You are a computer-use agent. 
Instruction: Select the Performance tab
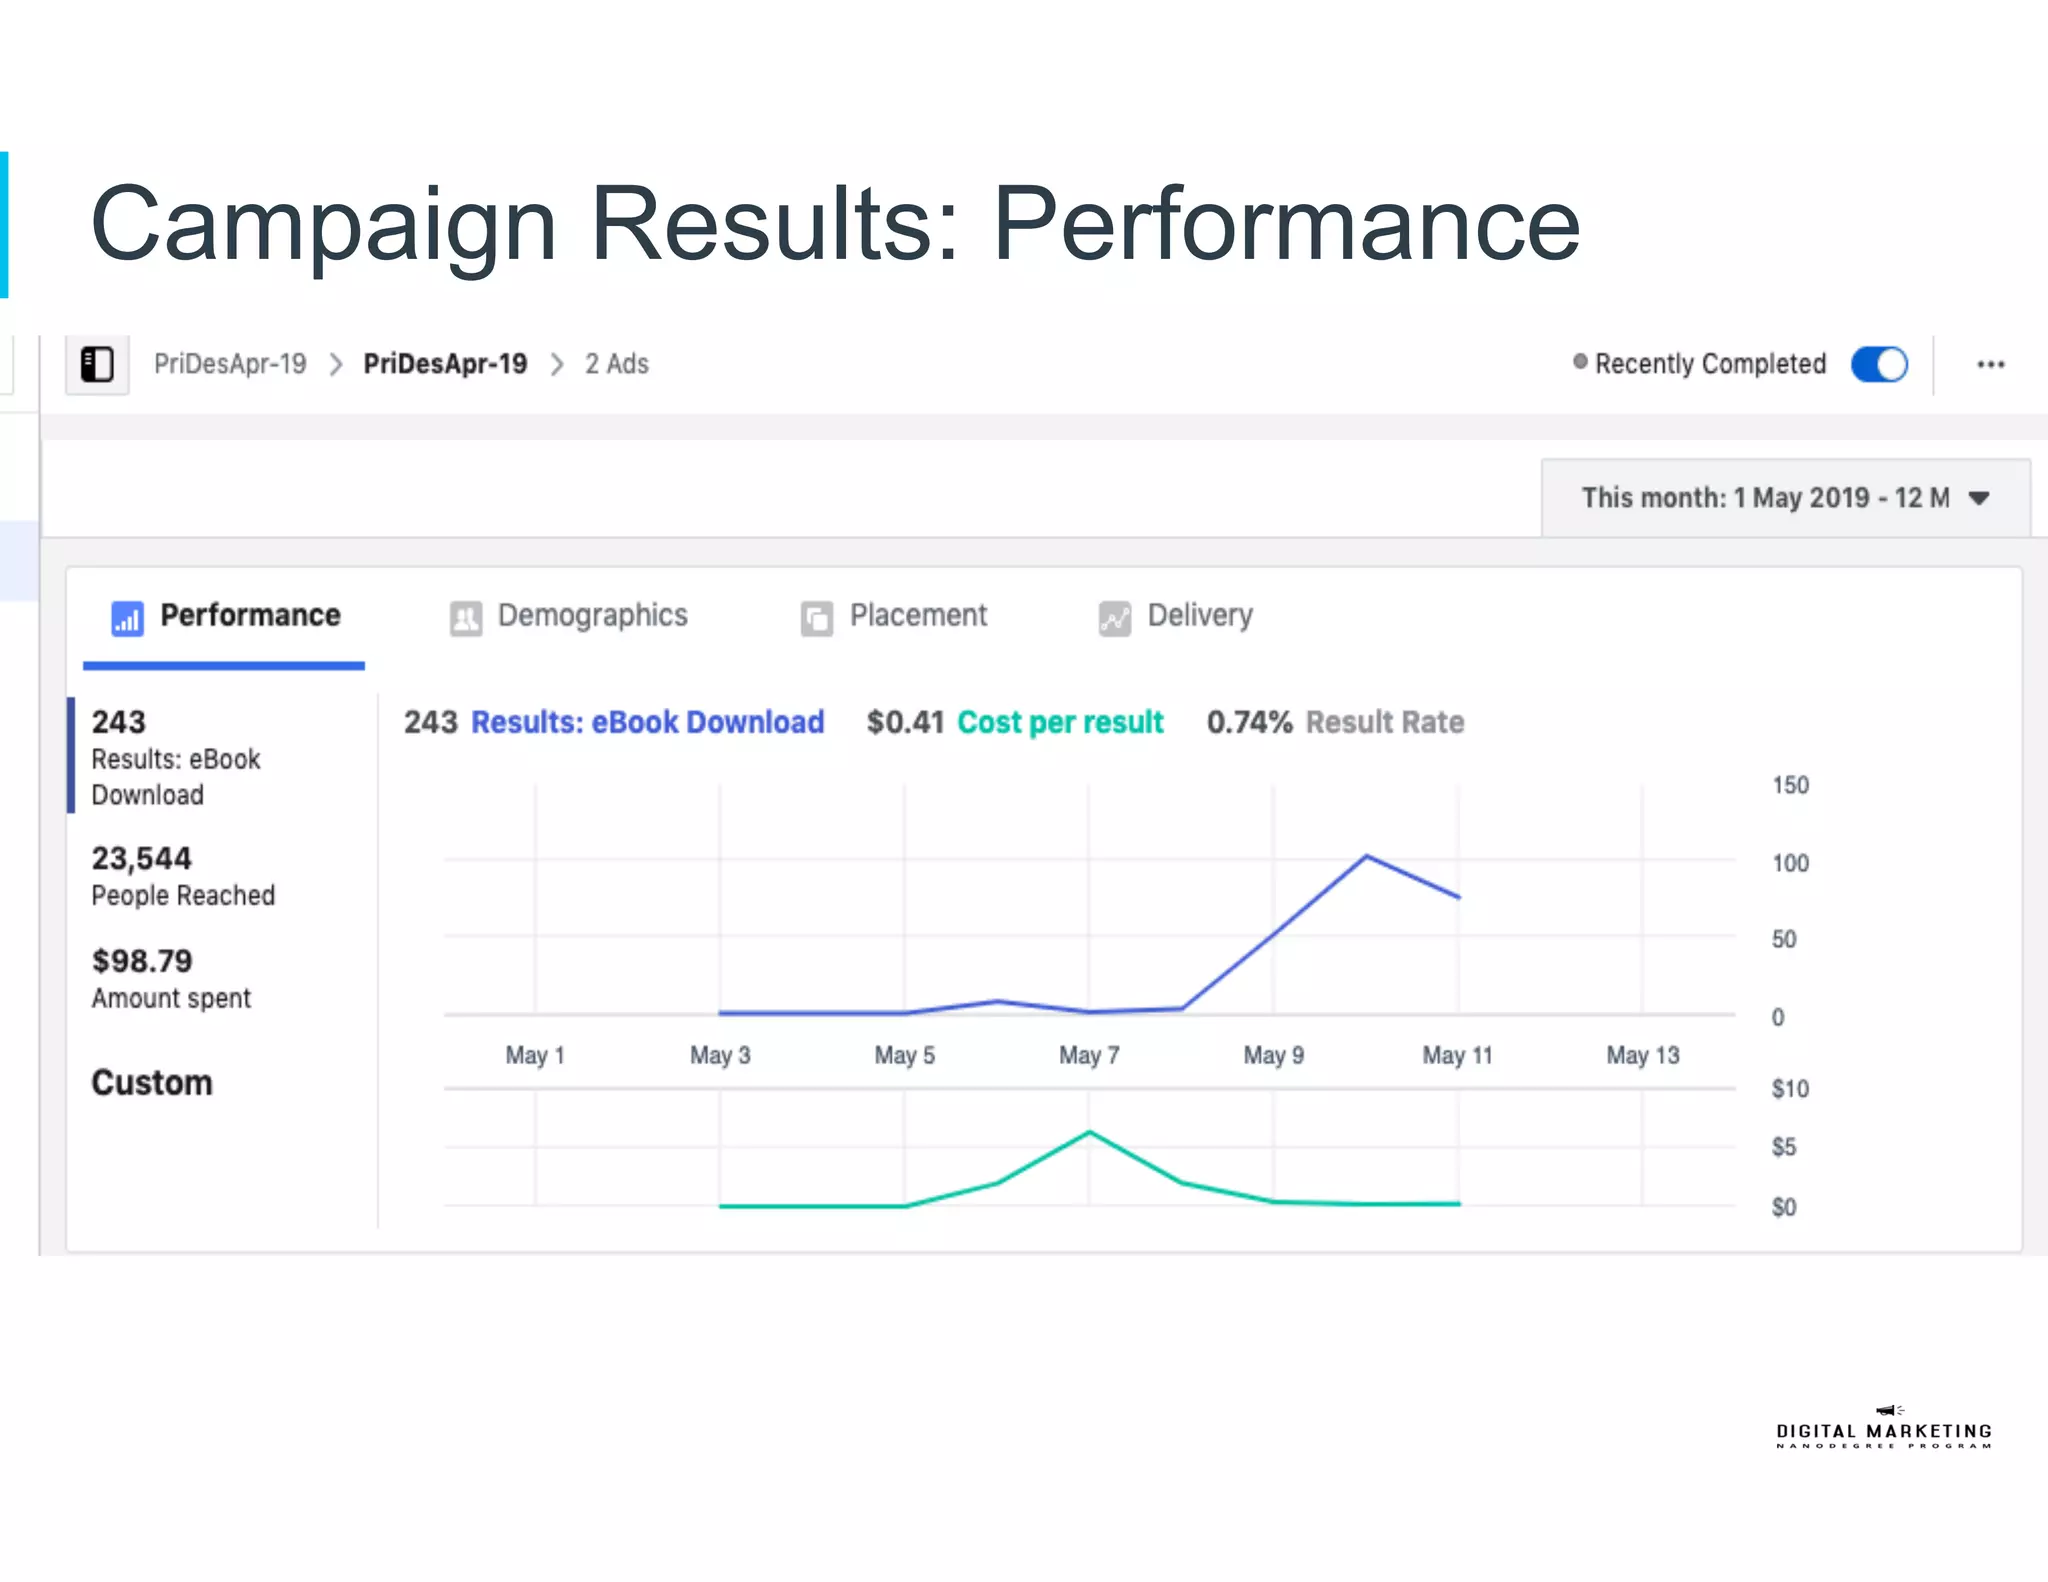[224, 617]
